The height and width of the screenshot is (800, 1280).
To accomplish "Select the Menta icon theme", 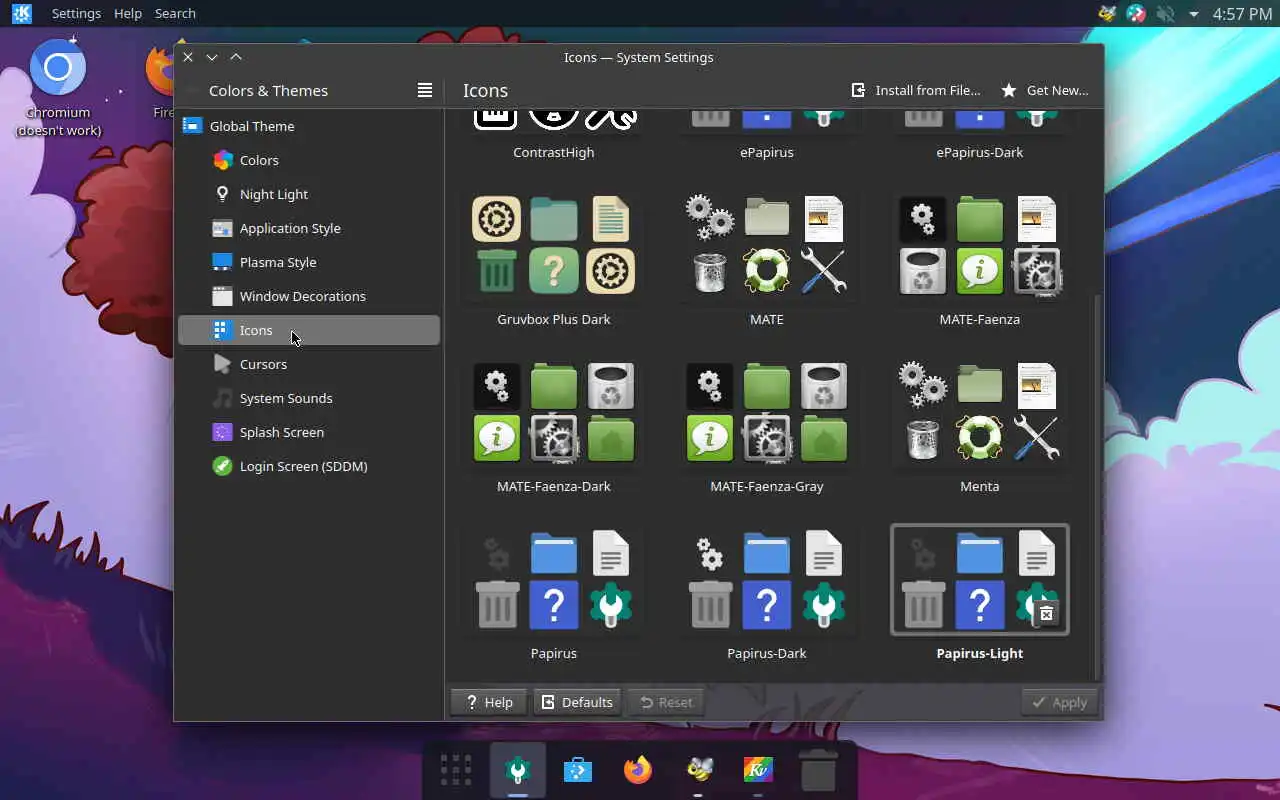I will tap(979, 427).
